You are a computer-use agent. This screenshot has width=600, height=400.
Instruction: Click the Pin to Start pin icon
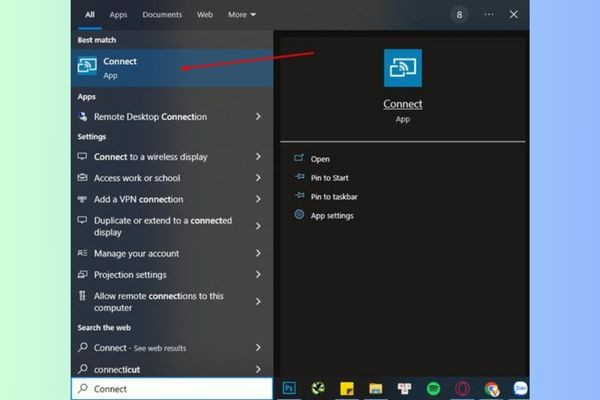pos(299,177)
